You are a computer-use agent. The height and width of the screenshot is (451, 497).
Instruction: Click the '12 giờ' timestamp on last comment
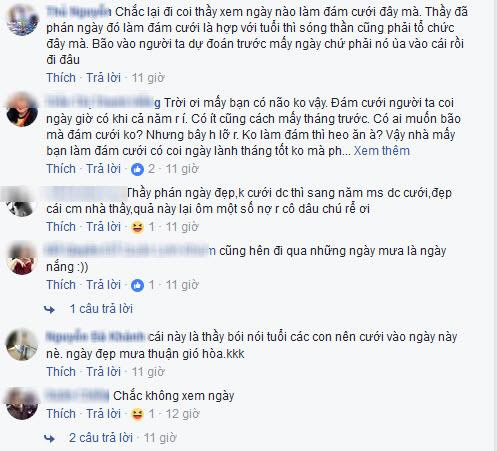click(x=182, y=414)
